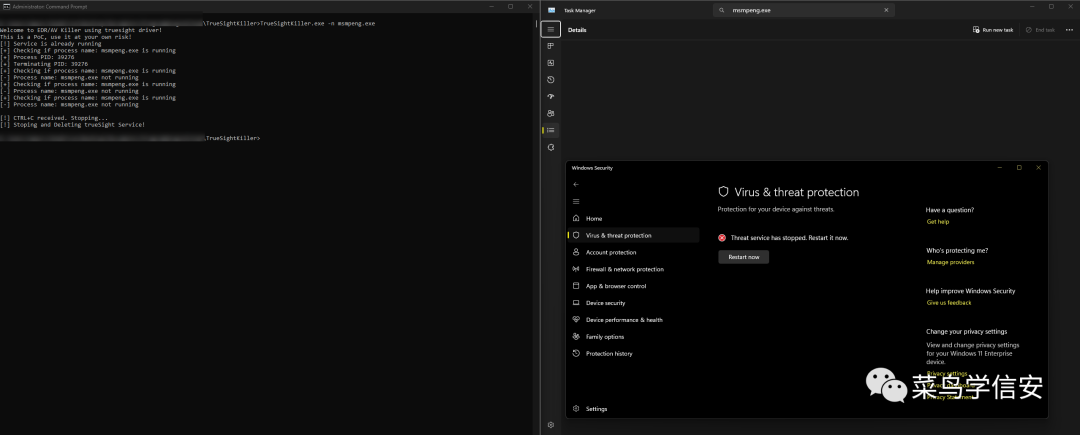Click the 'CTRL+C received. Stopping...' console line
The height and width of the screenshot is (435, 1080).
(x=54, y=118)
